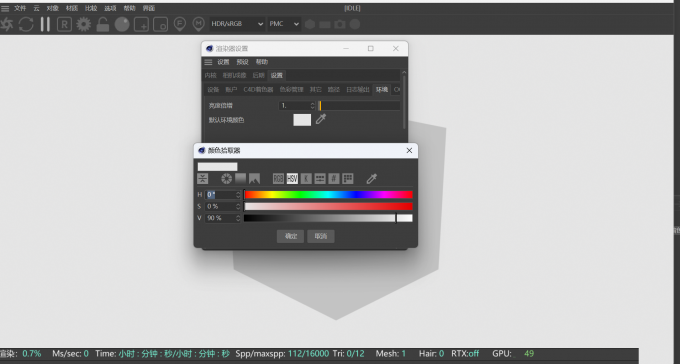Click the rainbow hue slider bar

click(328, 195)
